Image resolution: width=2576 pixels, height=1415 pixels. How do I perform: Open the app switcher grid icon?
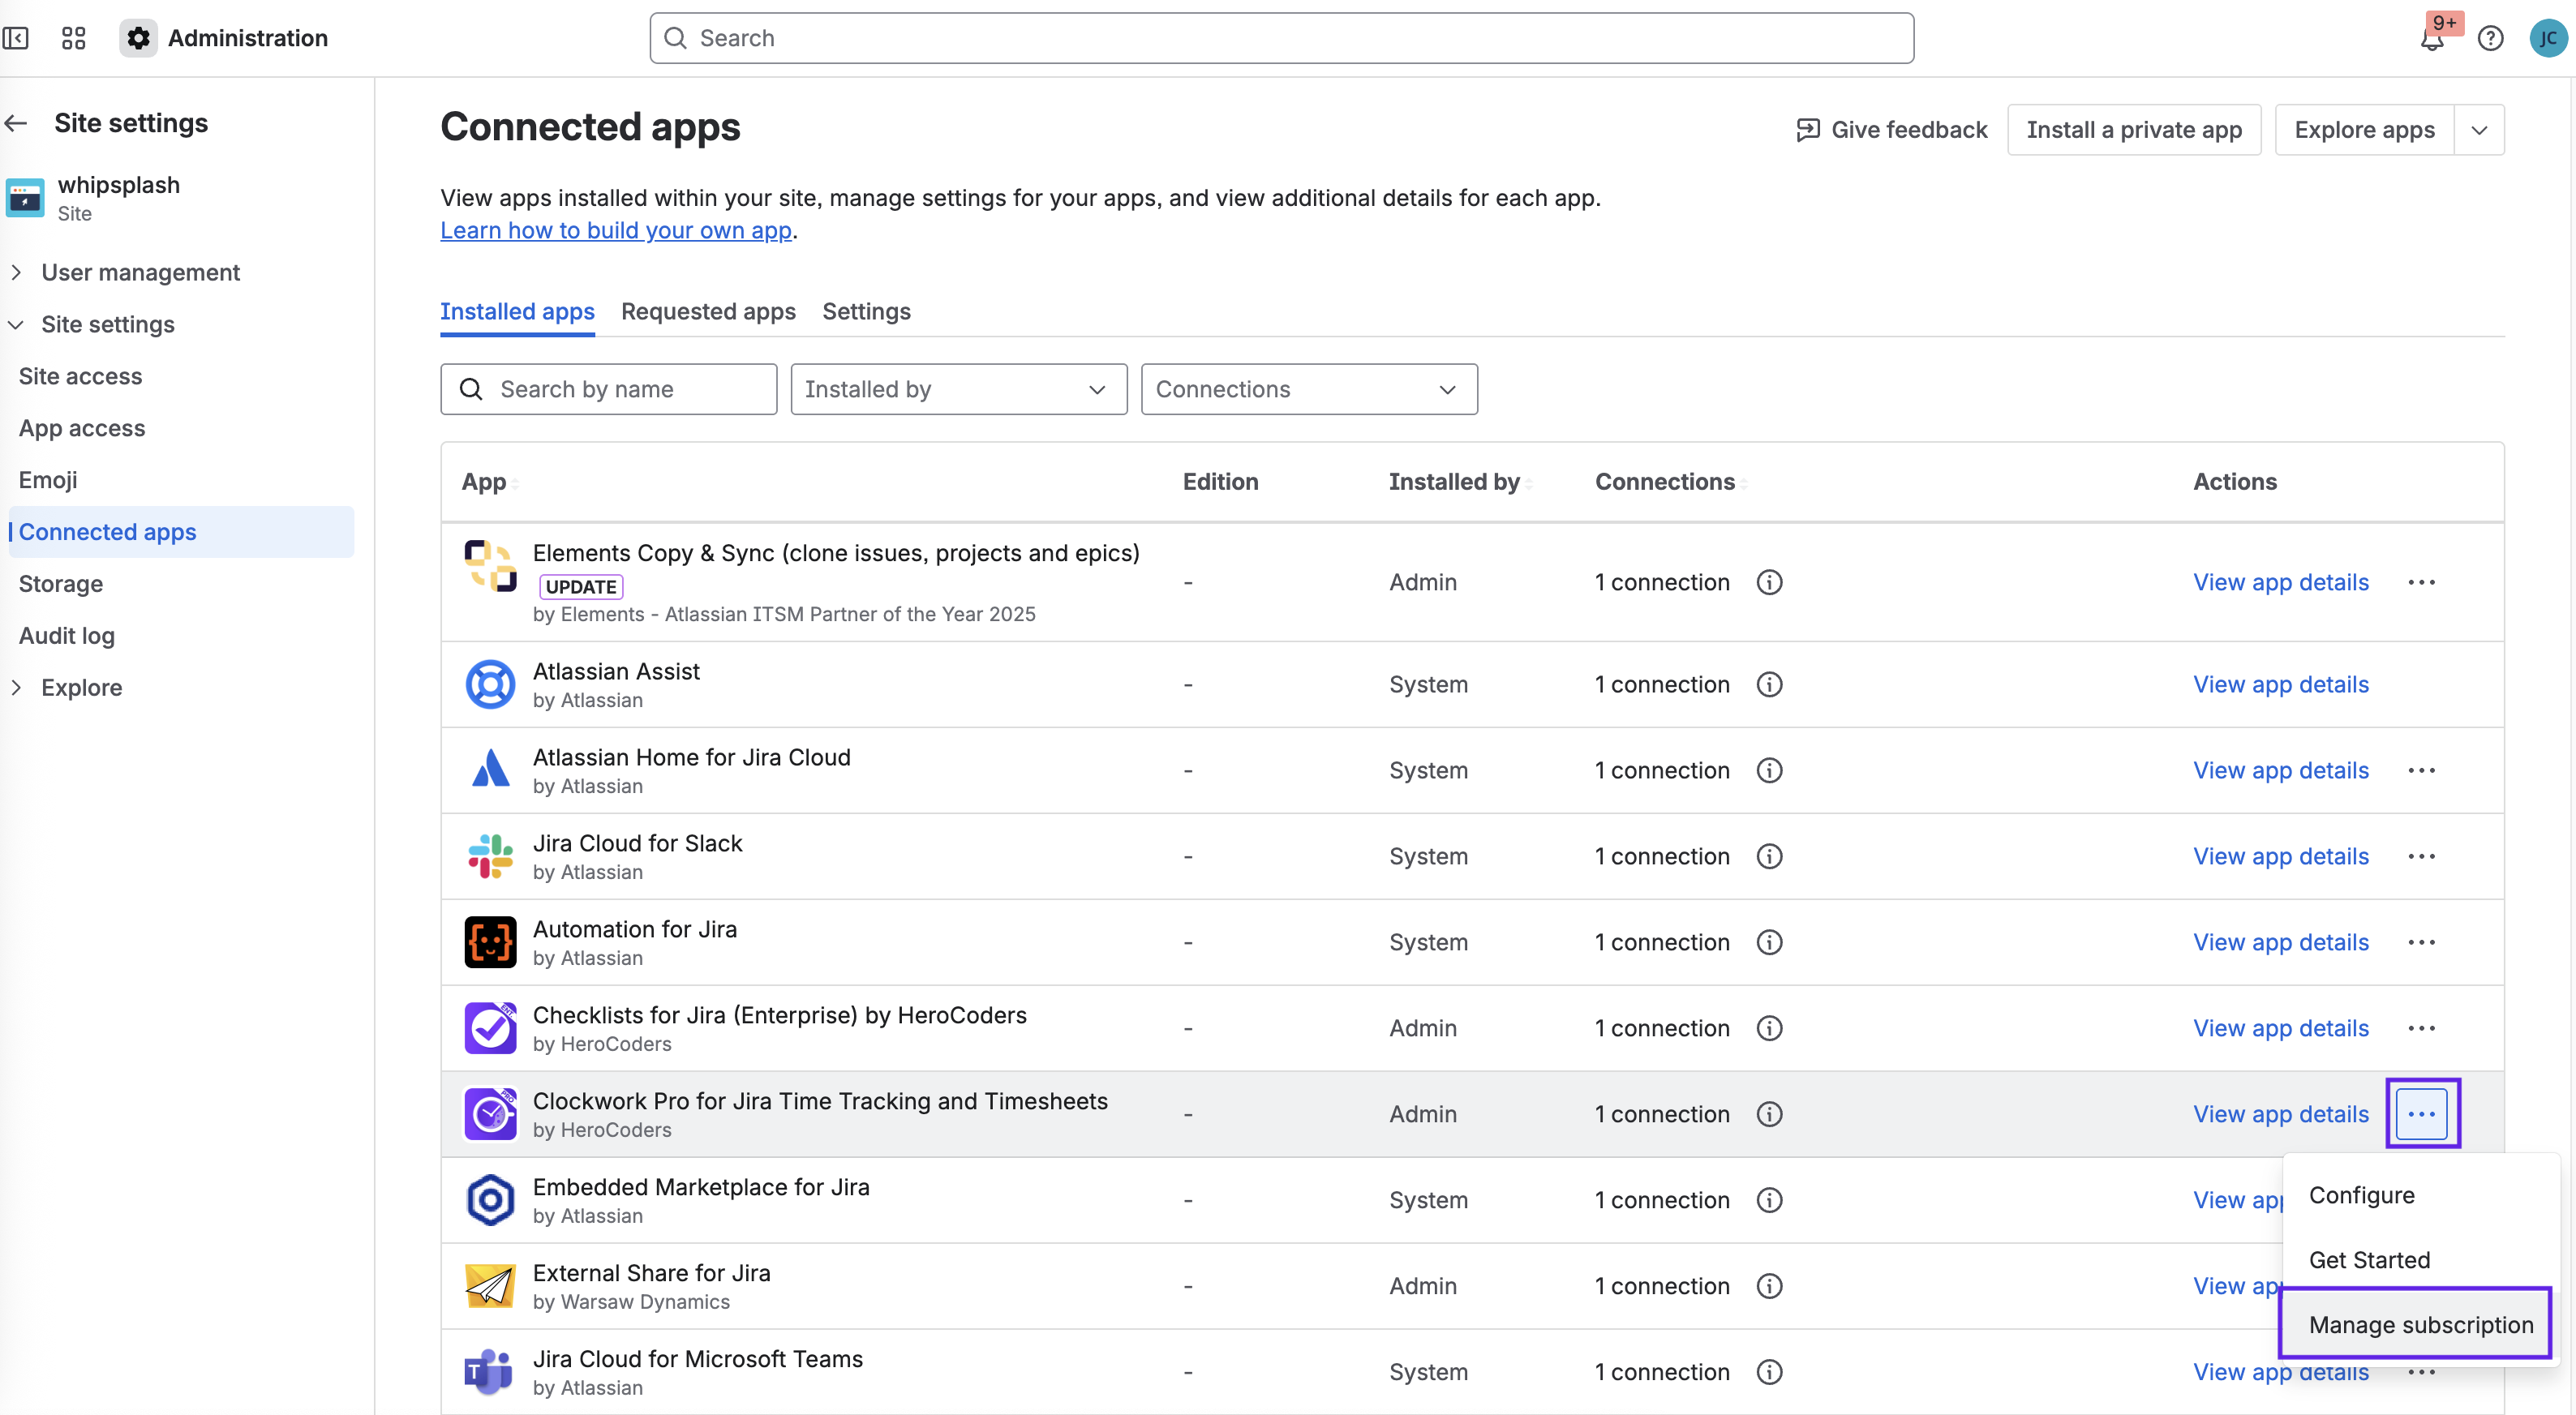click(73, 38)
